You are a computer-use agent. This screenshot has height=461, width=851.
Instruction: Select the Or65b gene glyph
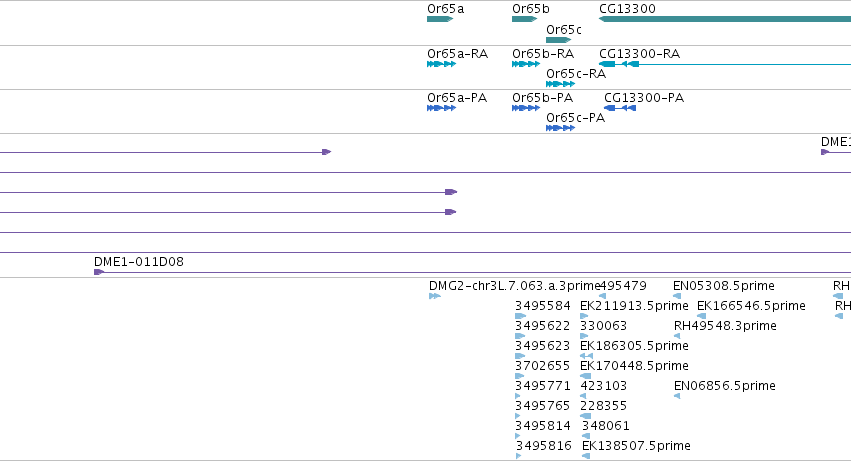(524, 19)
